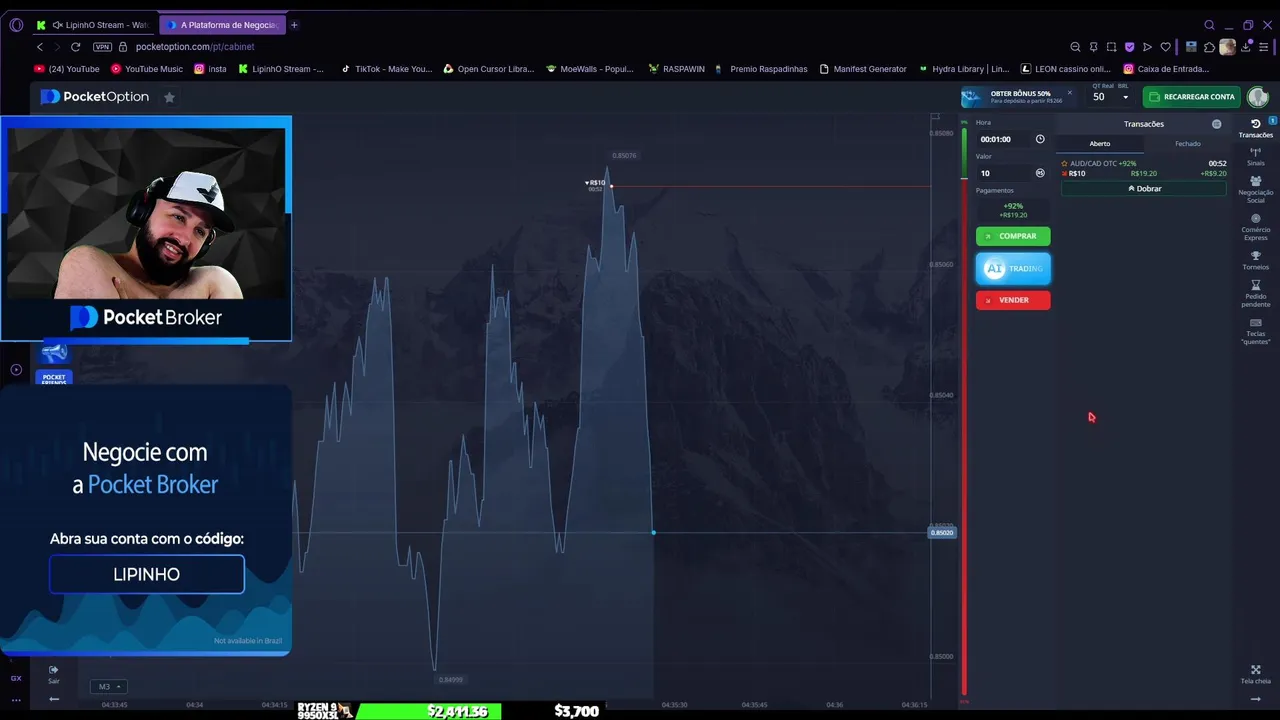Click the AI Trading button
The image size is (1280, 720).
pos(1013,268)
